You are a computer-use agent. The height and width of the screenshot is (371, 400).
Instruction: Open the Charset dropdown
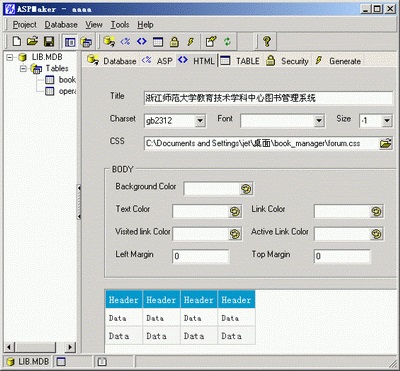coord(200,121)
